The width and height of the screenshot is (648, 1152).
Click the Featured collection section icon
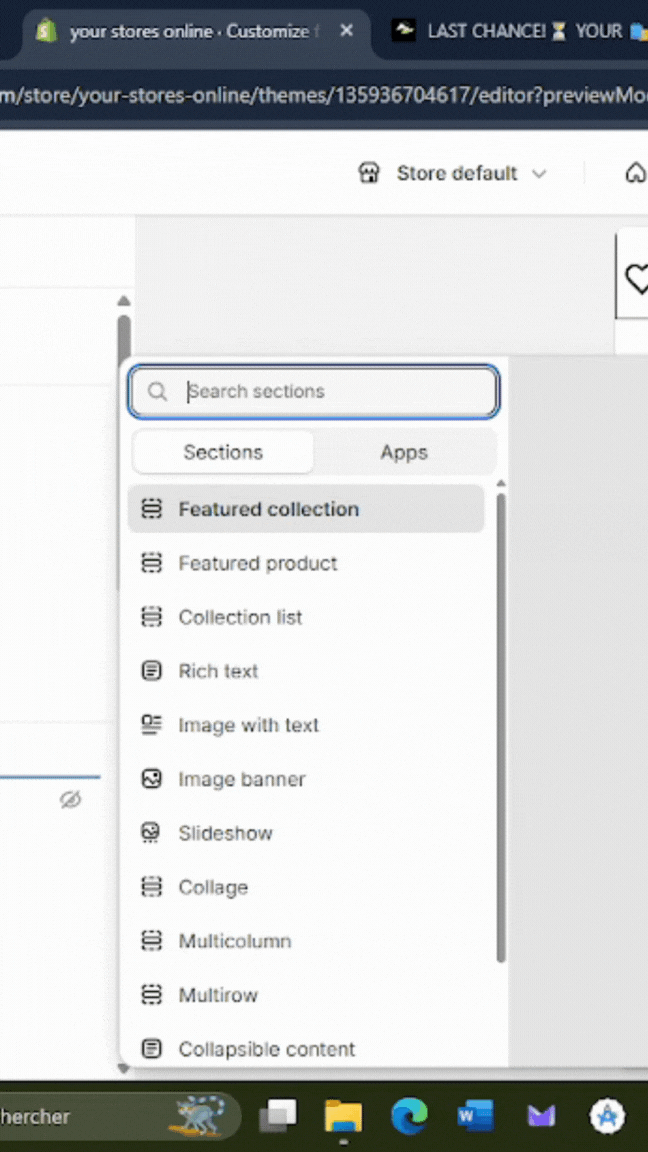click(151, 509)
